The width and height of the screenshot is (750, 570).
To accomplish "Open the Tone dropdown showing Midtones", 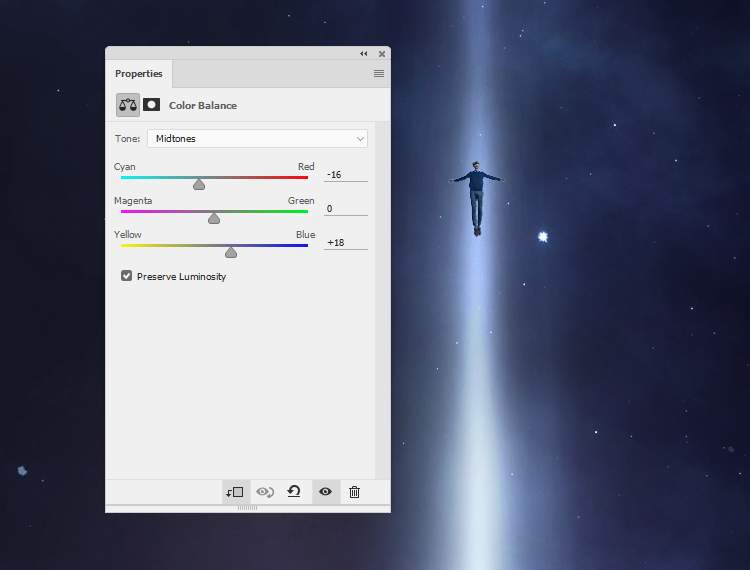I will click(x=257, y=139).
